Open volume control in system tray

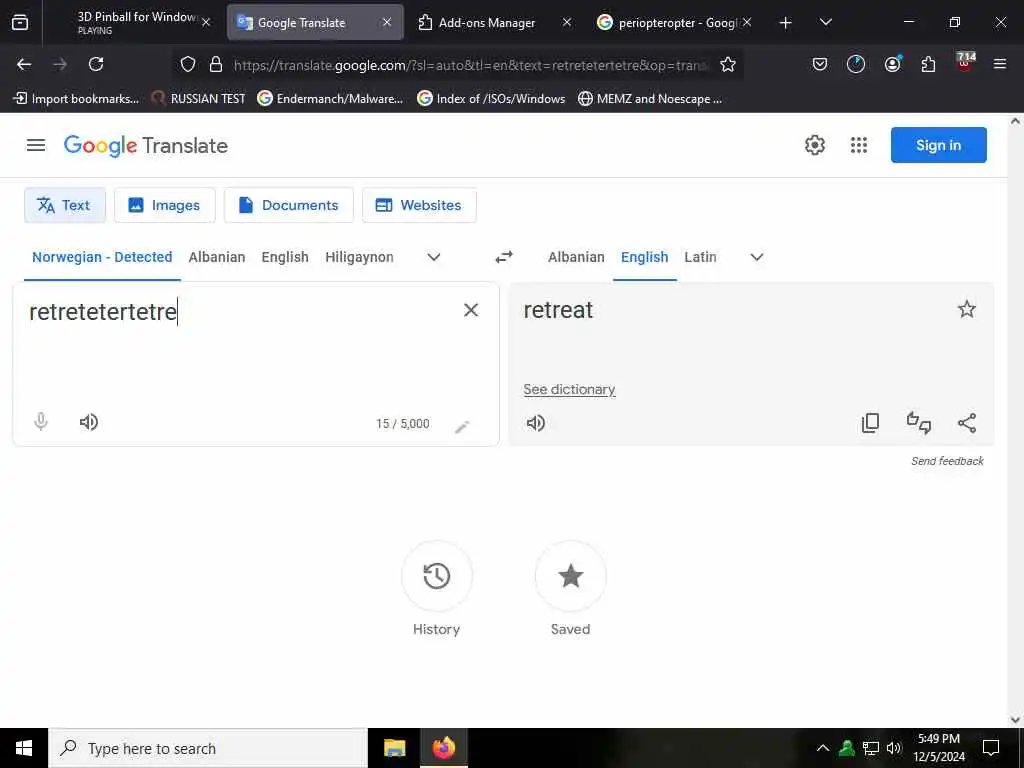894,748
